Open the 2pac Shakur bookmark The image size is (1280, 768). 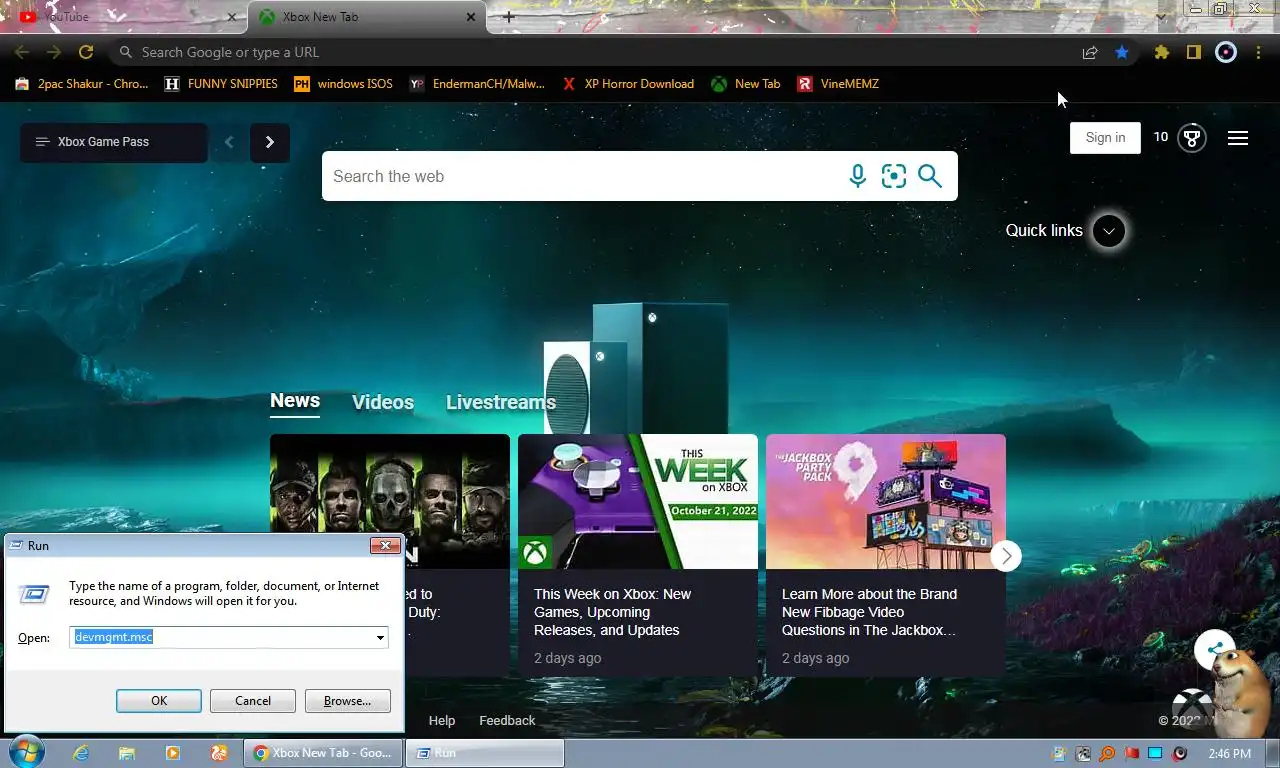(x=82, y=84)
